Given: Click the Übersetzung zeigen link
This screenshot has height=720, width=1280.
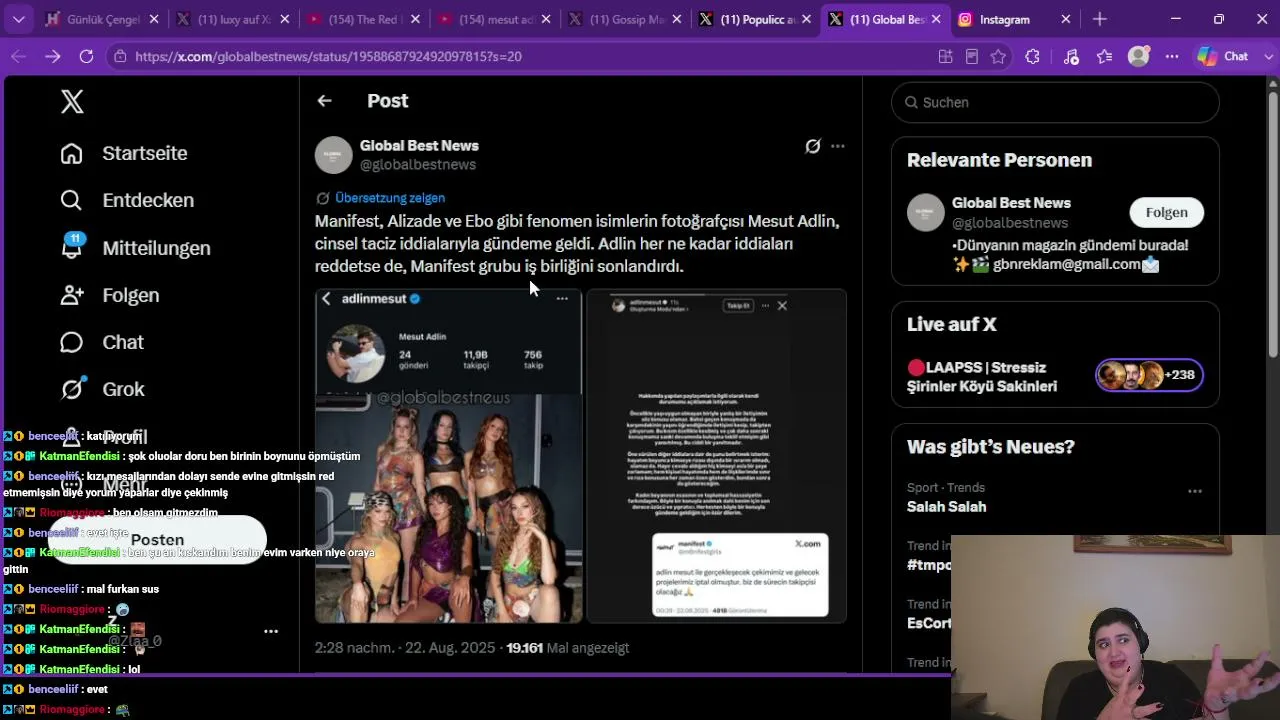Looking at the screenshot, I should click(x=390, y=198).
